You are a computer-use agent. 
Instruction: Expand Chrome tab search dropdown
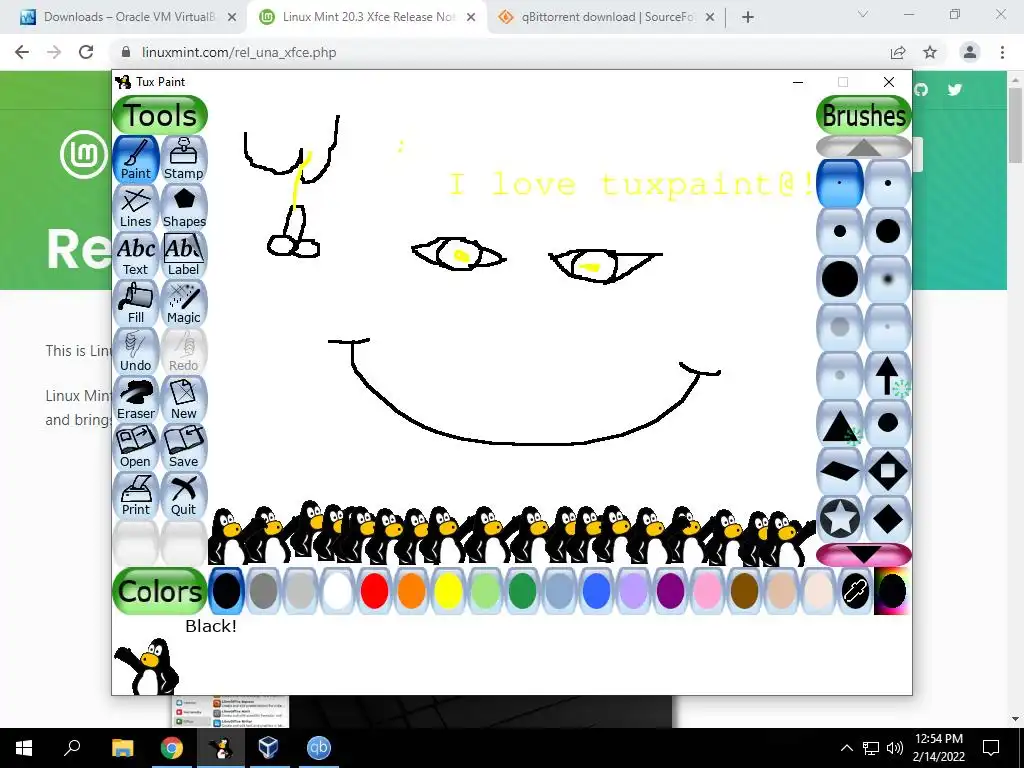click(863, 14)
